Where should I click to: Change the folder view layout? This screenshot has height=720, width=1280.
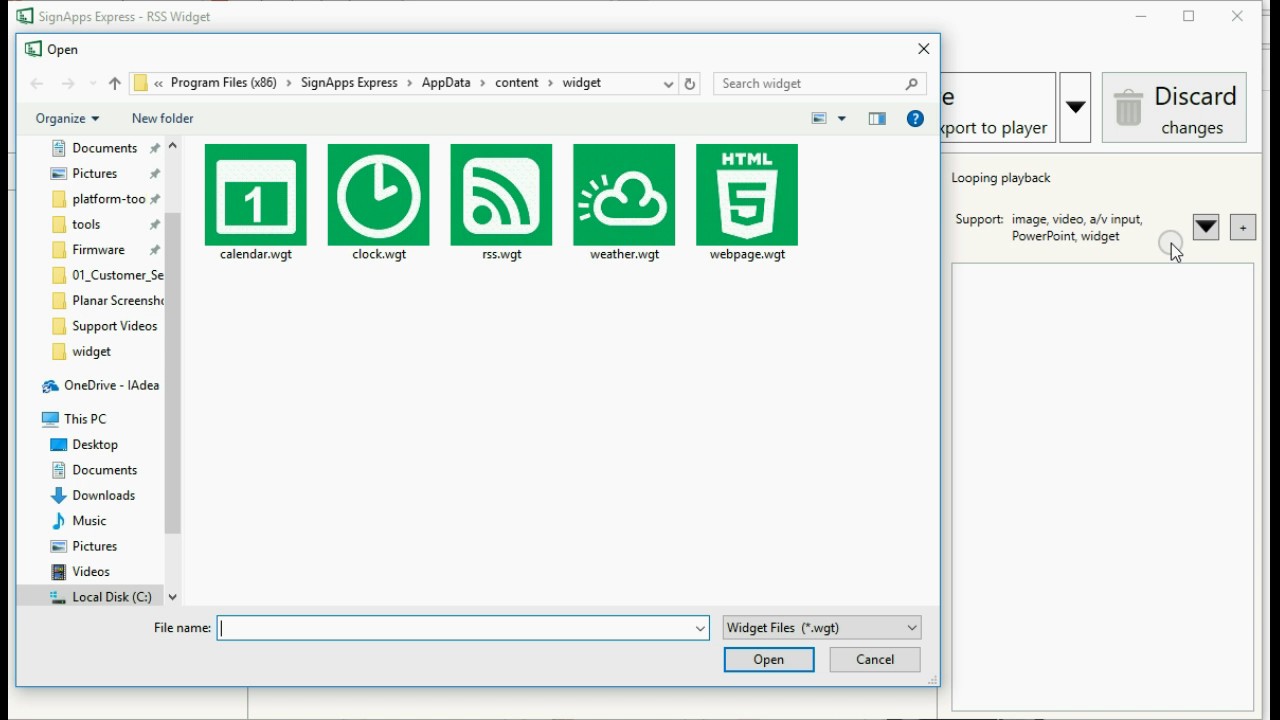click(x=819, y=118)
